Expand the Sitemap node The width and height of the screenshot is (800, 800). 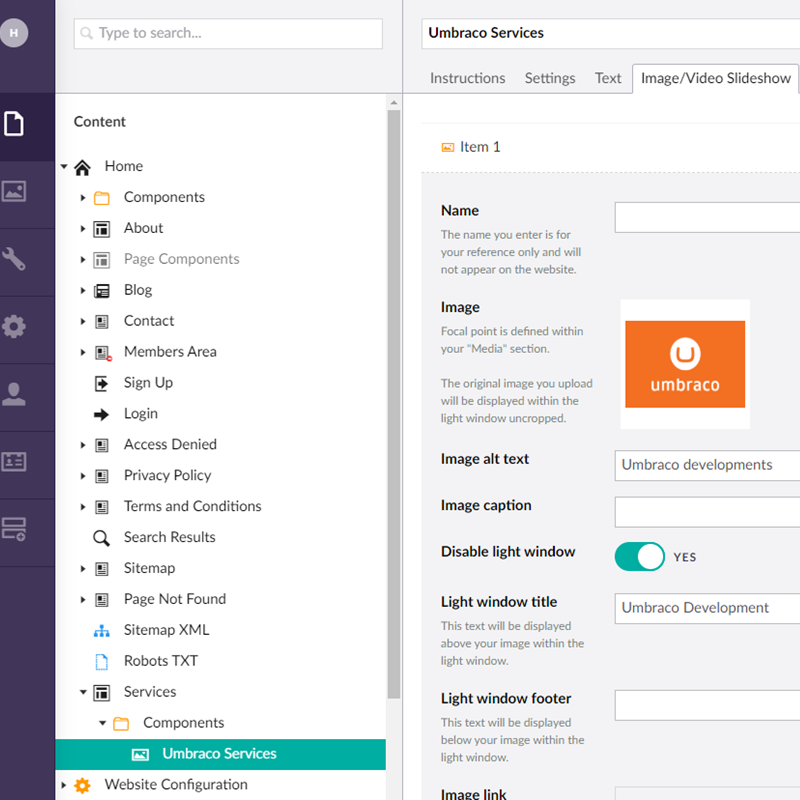click(83, 568)
